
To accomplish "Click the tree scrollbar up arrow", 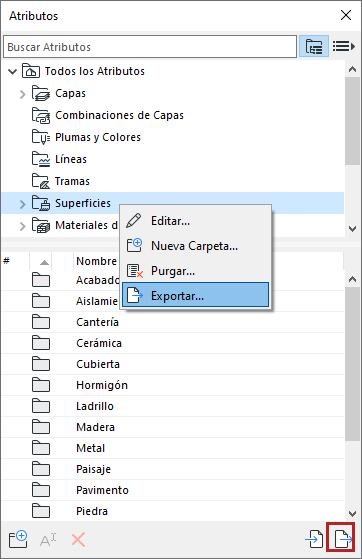I will coord(352,70).
